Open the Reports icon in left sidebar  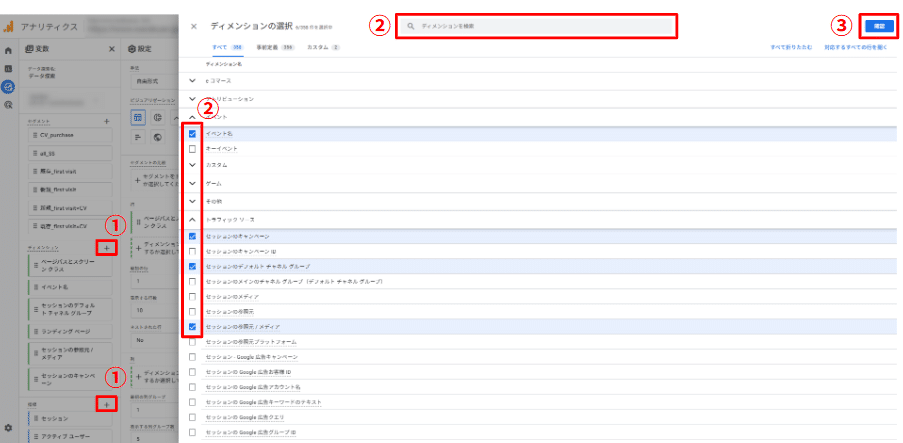pyautogui.click(x=9, y=68)
